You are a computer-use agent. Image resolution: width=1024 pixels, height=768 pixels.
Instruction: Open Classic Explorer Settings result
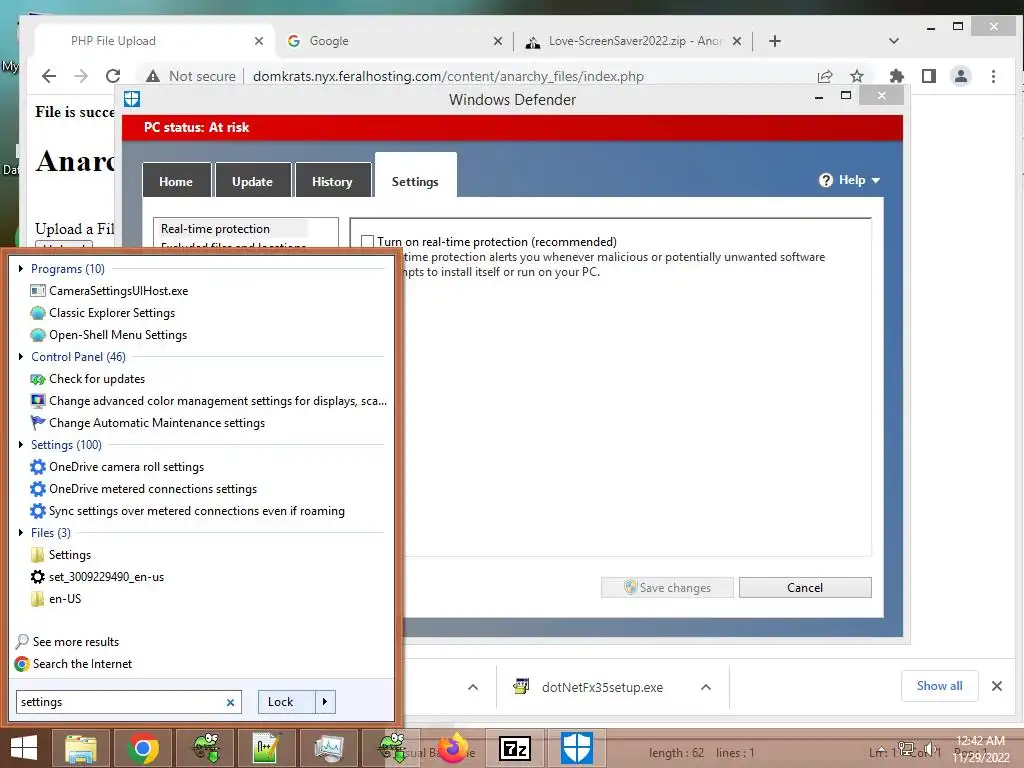112,313
